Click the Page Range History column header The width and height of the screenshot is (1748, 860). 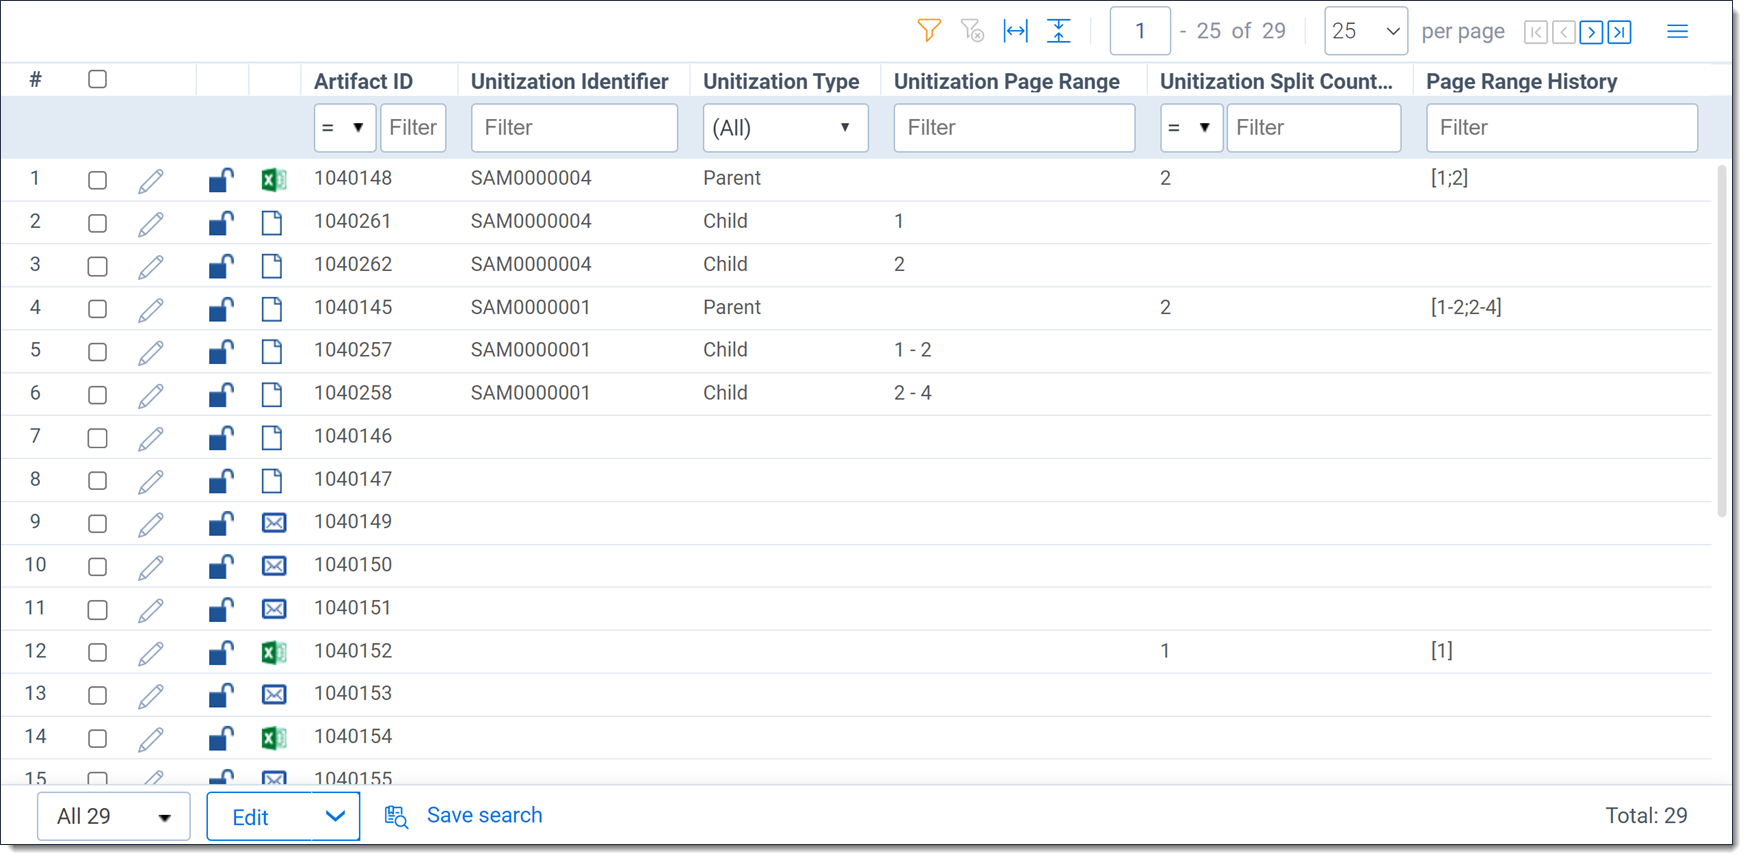[1521, 82]
